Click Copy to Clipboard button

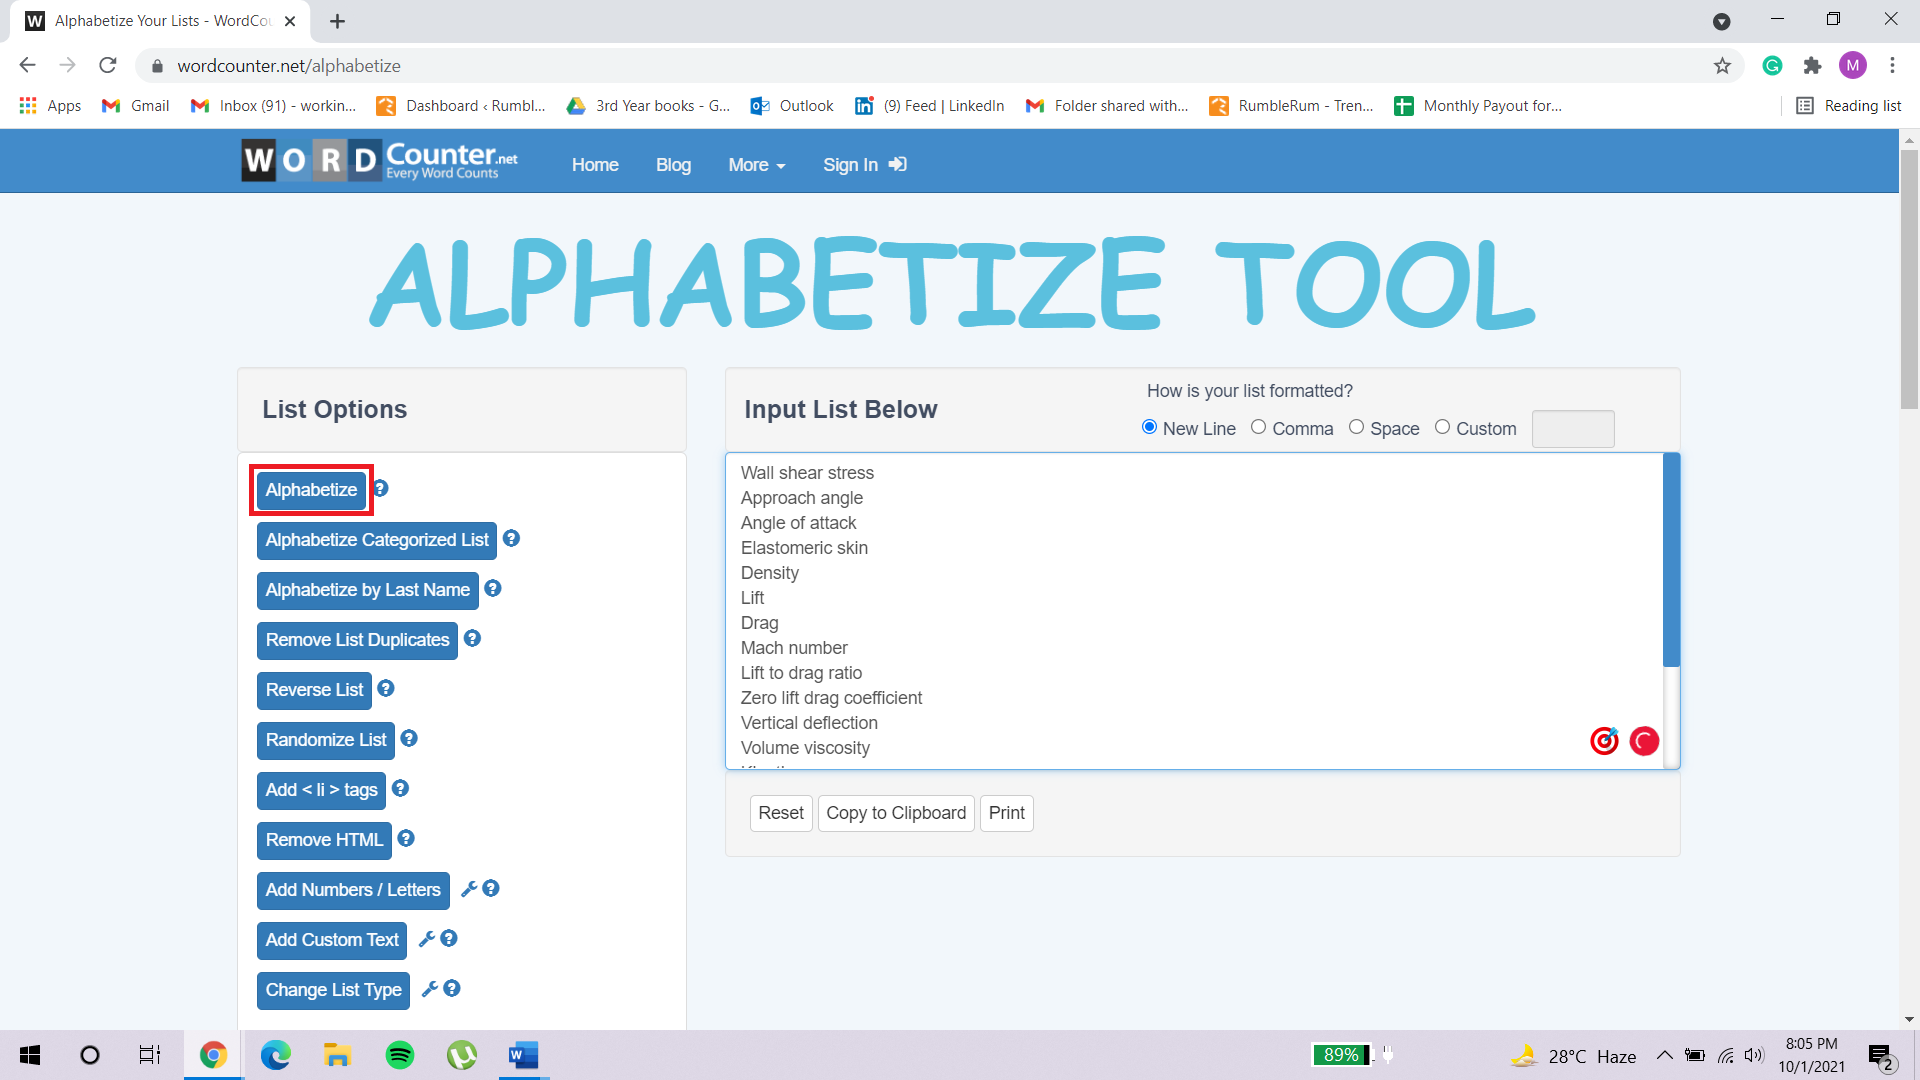896,813
